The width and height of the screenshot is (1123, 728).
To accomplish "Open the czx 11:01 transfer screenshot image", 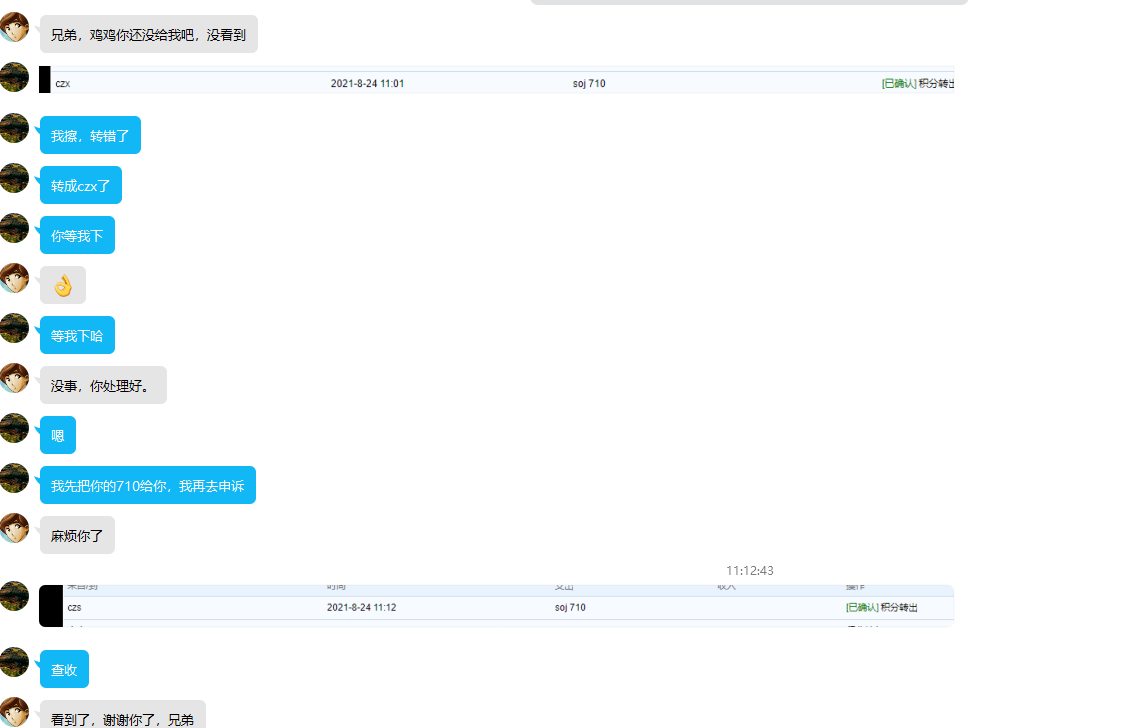I will [497, 80].
